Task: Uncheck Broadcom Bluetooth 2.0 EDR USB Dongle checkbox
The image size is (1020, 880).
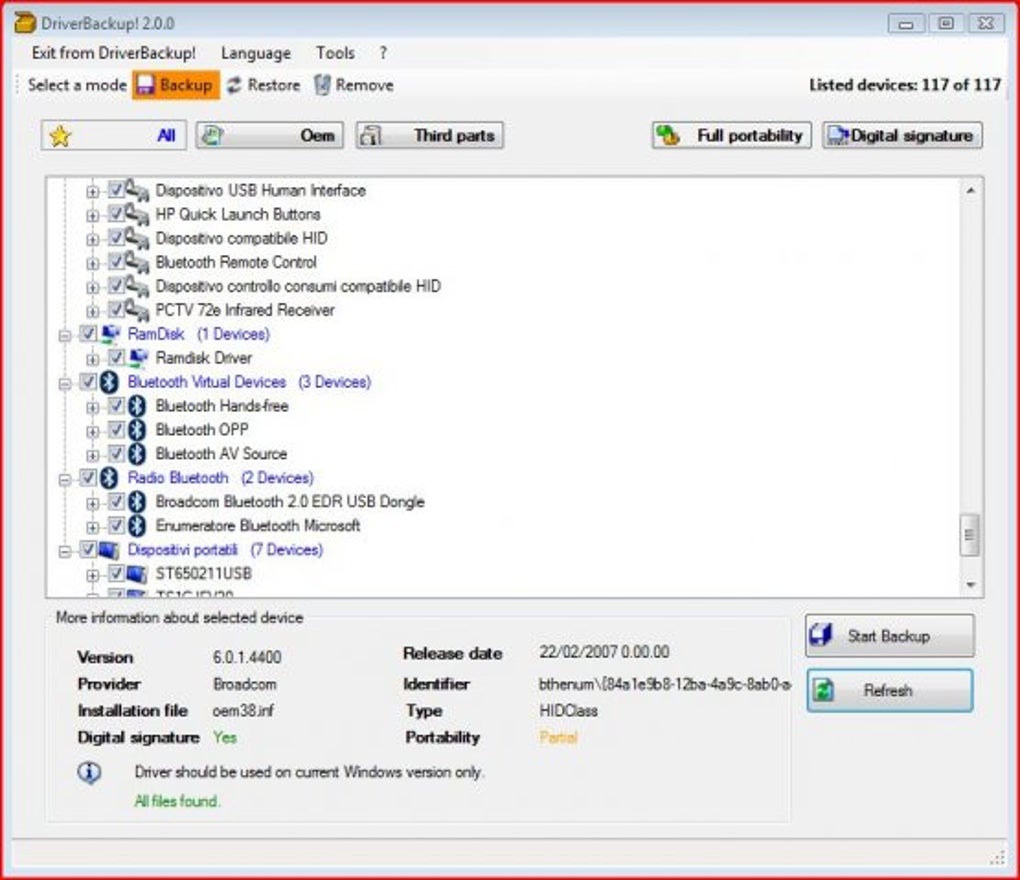Action: coord(115,501)
